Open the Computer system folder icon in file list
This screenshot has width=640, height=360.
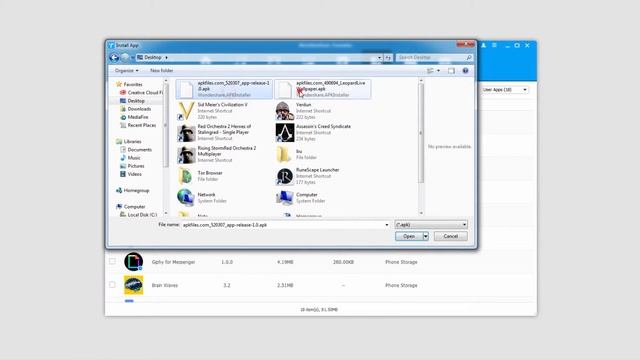click(x=284, y=198)
